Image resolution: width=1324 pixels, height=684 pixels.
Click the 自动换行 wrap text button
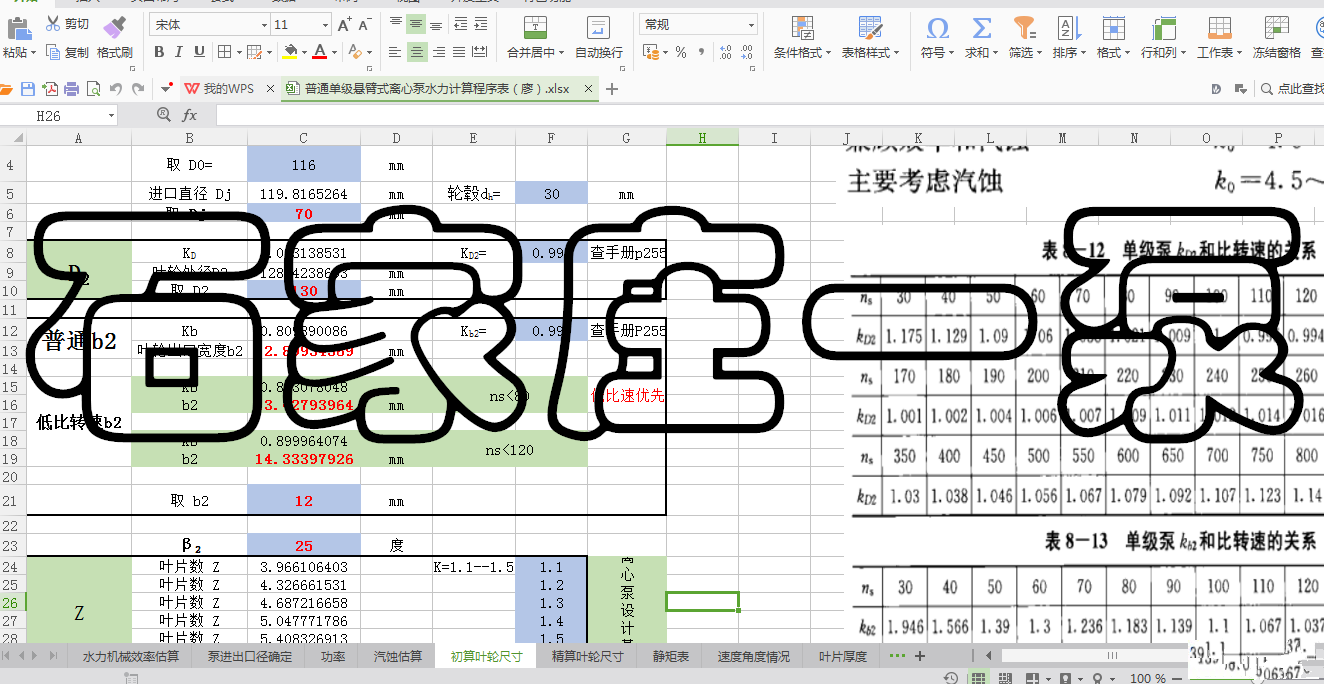pos(598,37)
